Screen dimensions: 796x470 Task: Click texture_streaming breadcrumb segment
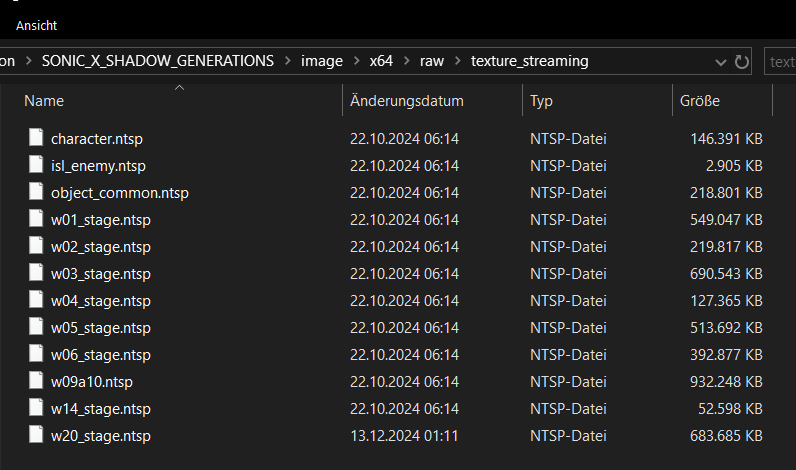(x=529, y=61)
